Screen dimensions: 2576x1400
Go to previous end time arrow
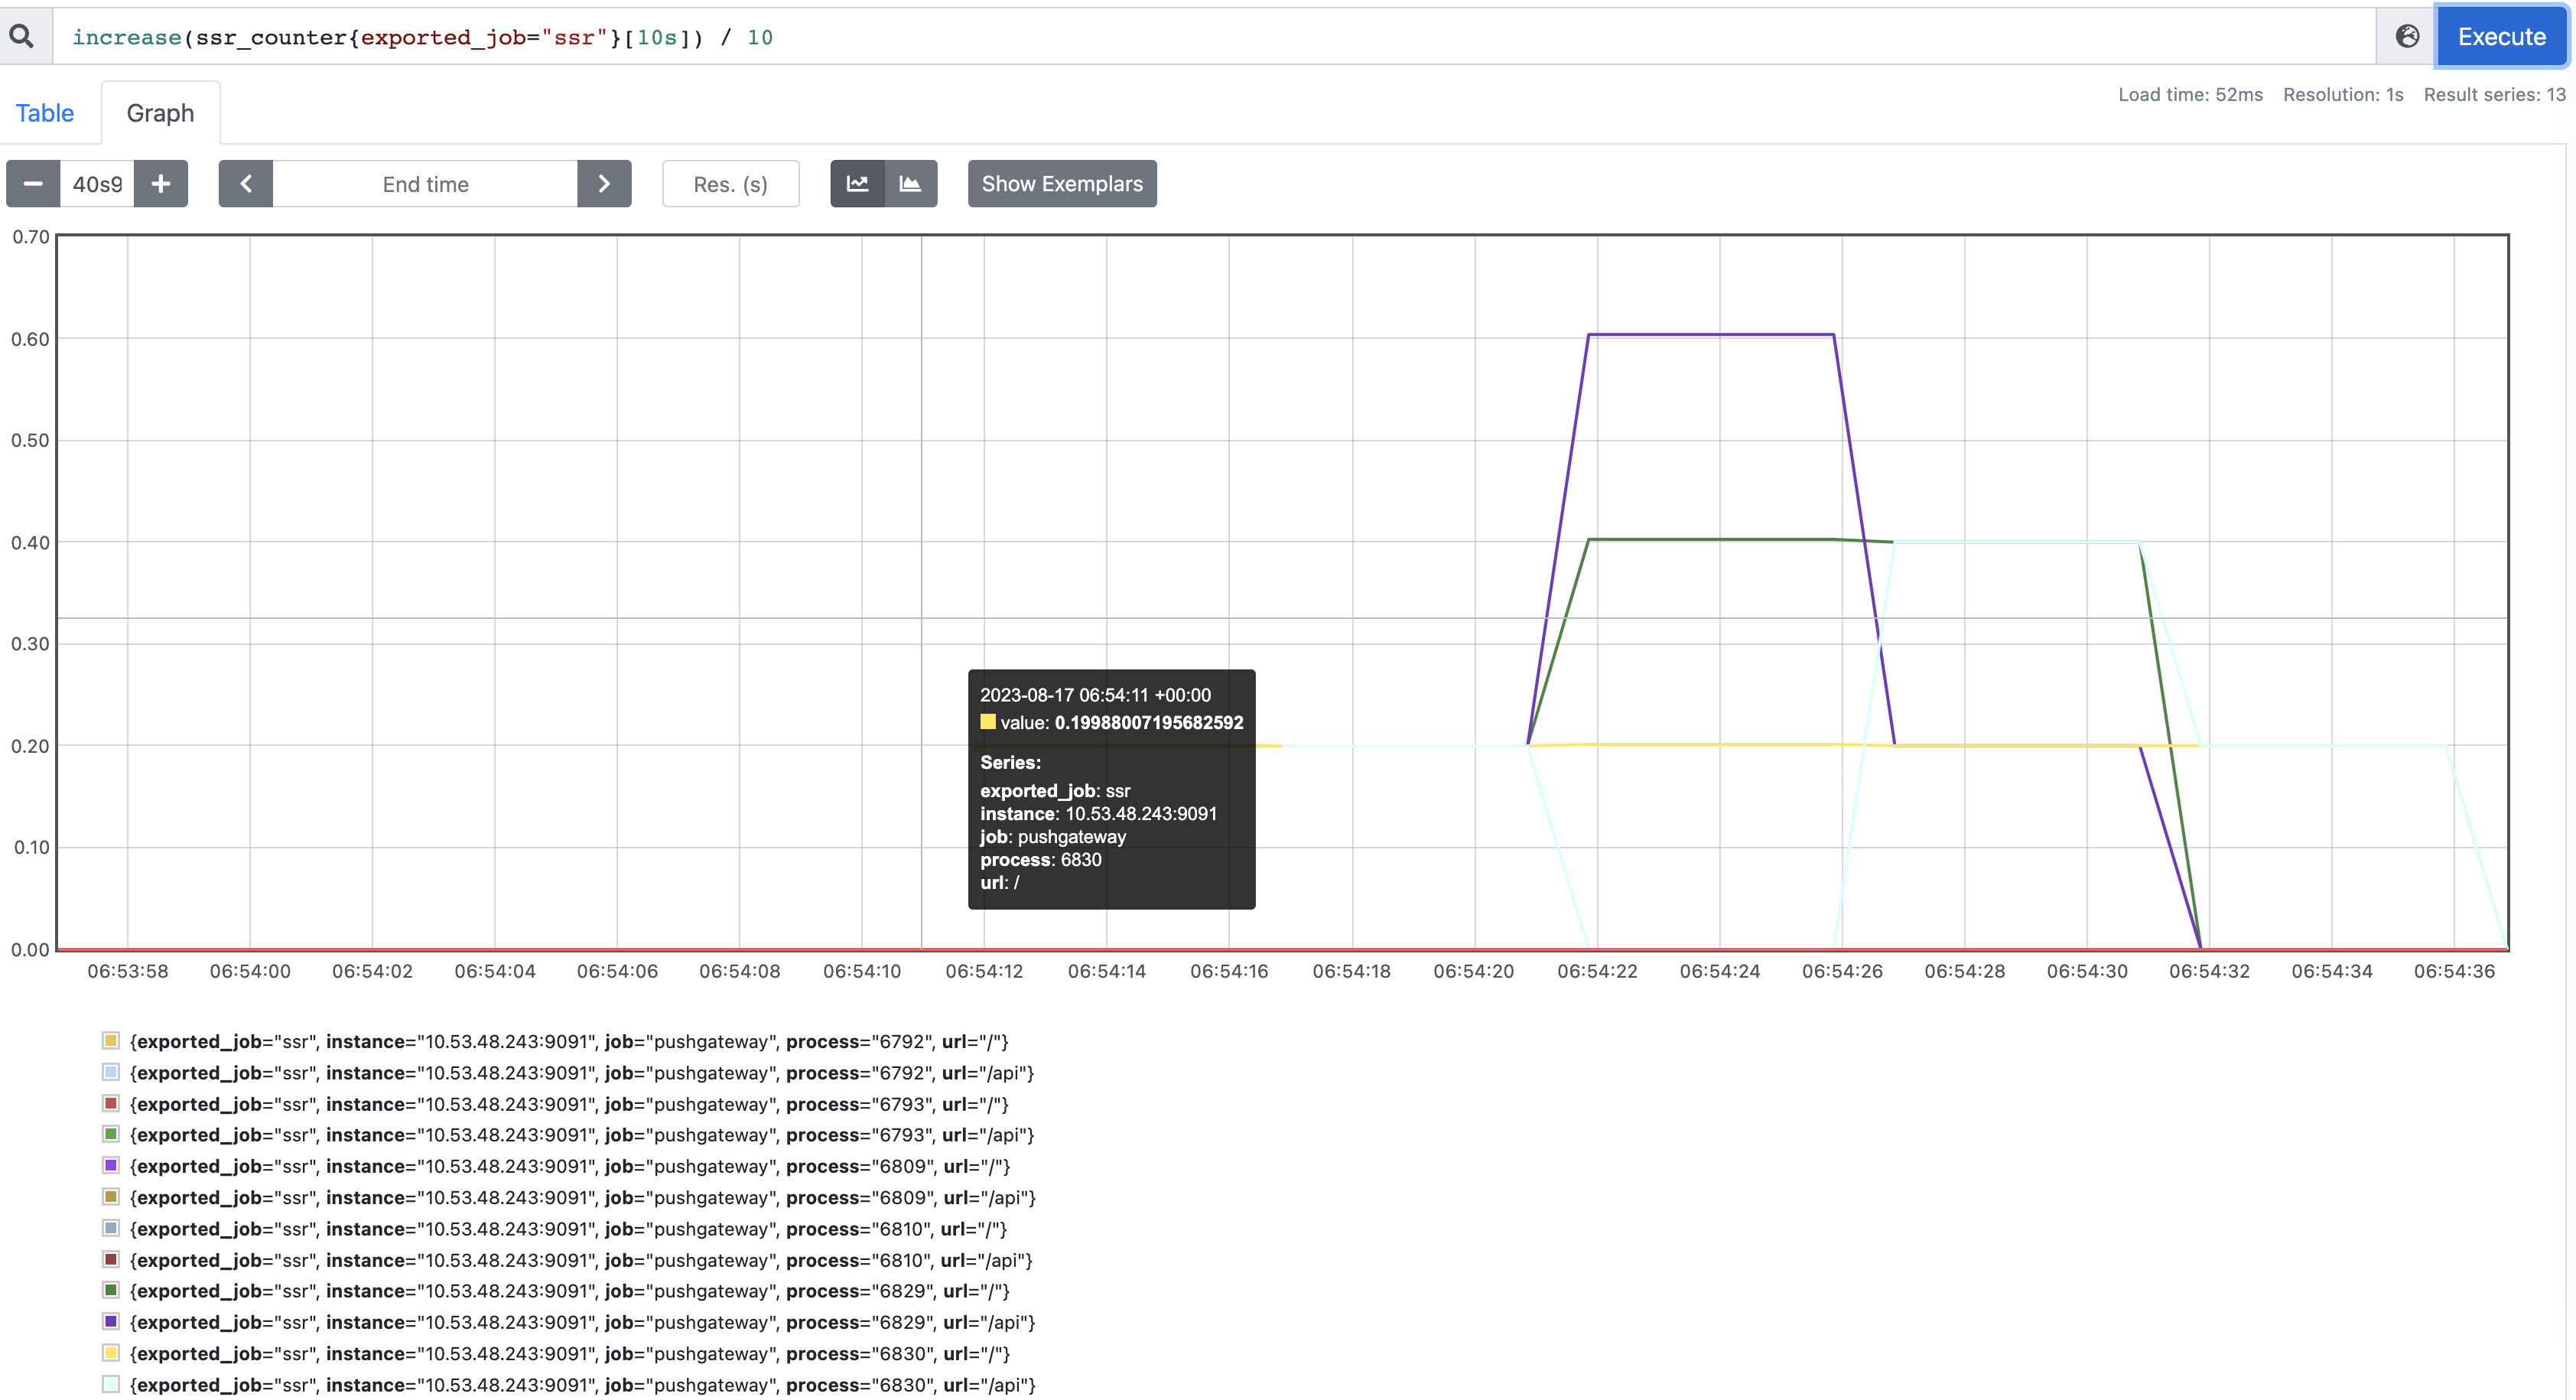coord(246,184)
